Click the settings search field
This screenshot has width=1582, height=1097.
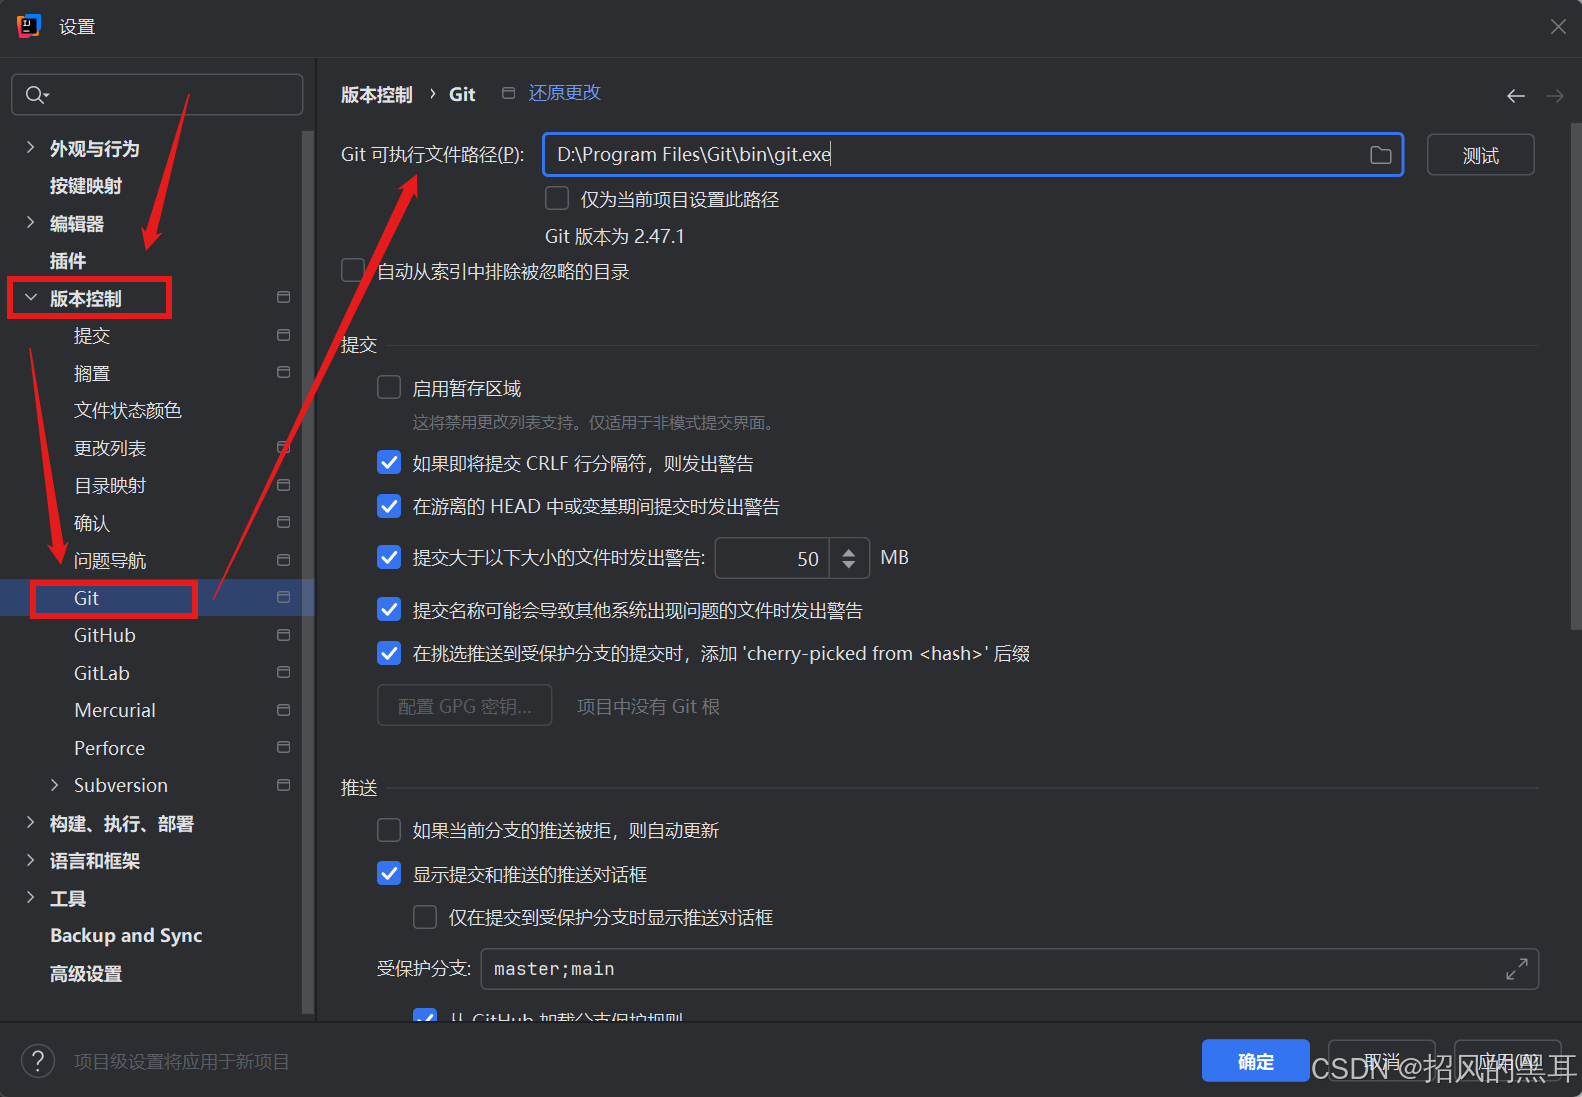157,95
